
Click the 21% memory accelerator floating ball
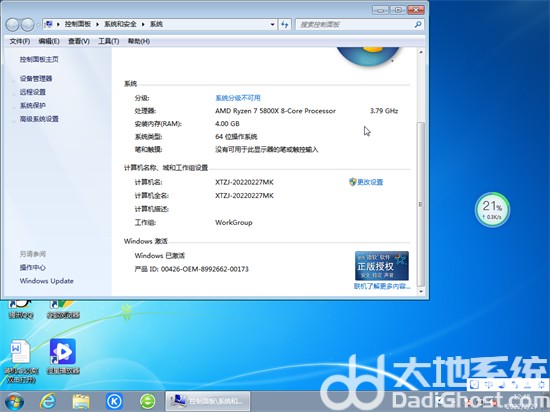coord(492,209)
